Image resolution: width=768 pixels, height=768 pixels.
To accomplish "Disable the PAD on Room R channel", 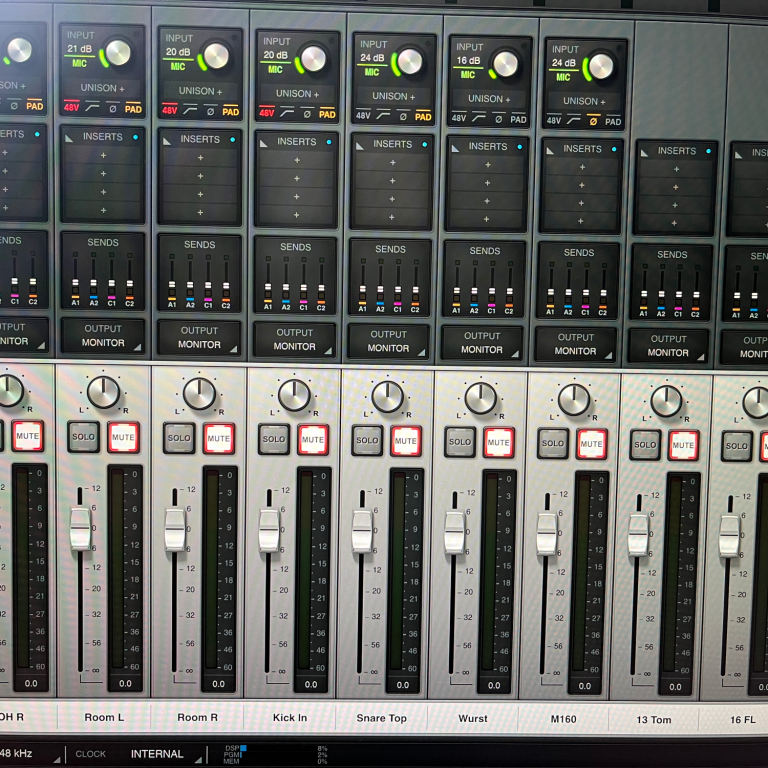I will tap(231, 111).
